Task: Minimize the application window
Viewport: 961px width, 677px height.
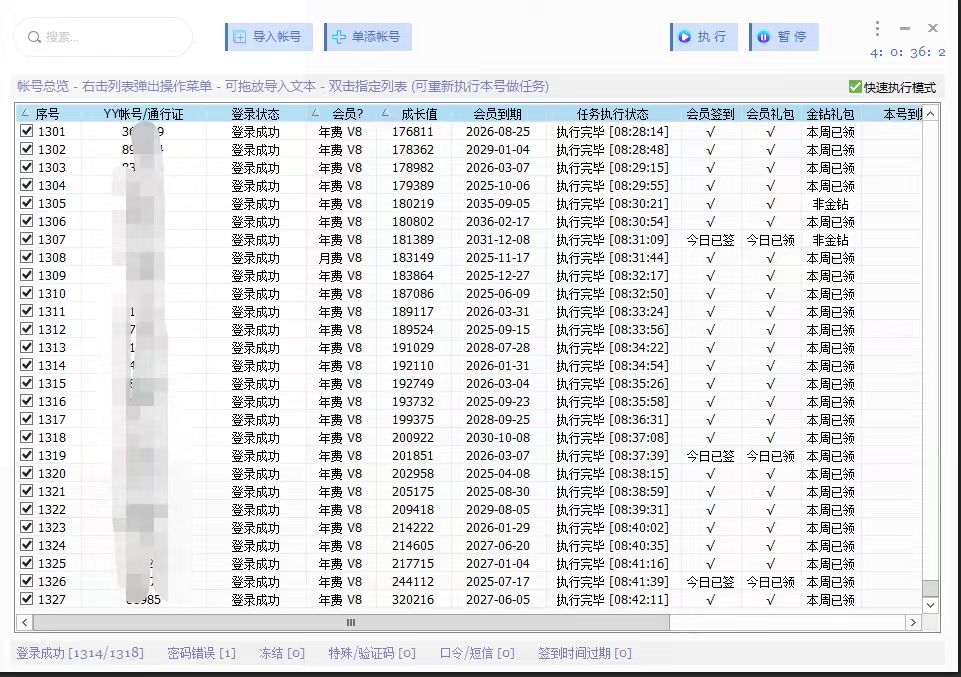Action: pyautogui.click(x=905, y=28)
